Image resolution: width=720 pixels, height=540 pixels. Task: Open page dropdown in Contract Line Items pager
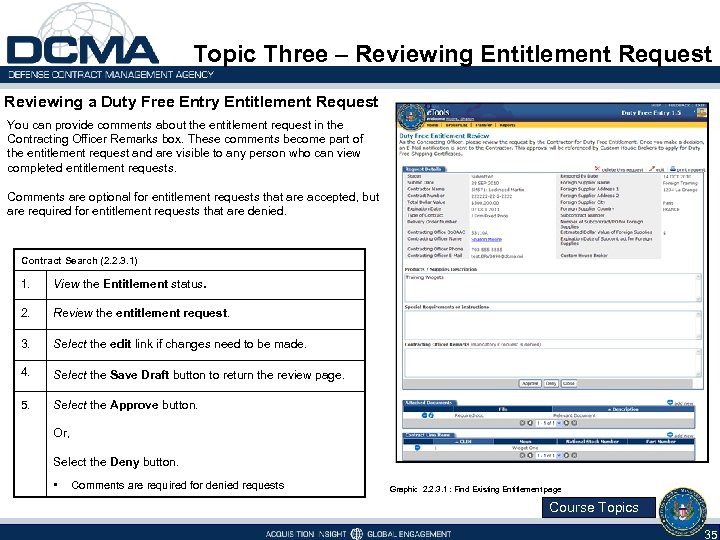click(549, 455)
